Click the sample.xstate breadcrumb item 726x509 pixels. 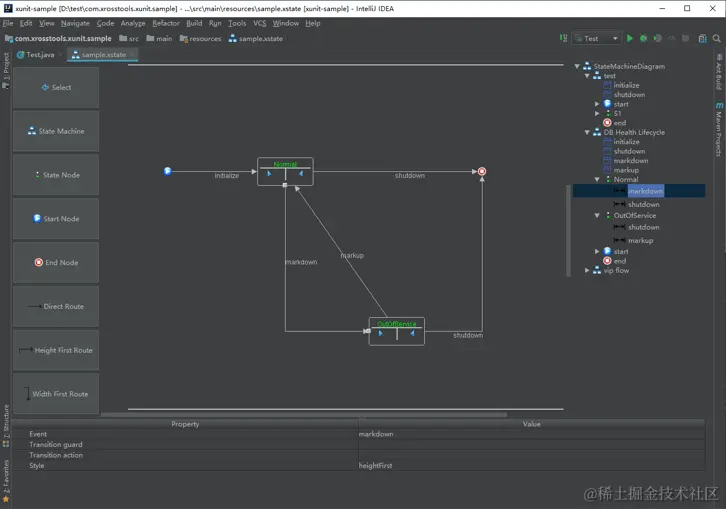[x=256, y=38]
